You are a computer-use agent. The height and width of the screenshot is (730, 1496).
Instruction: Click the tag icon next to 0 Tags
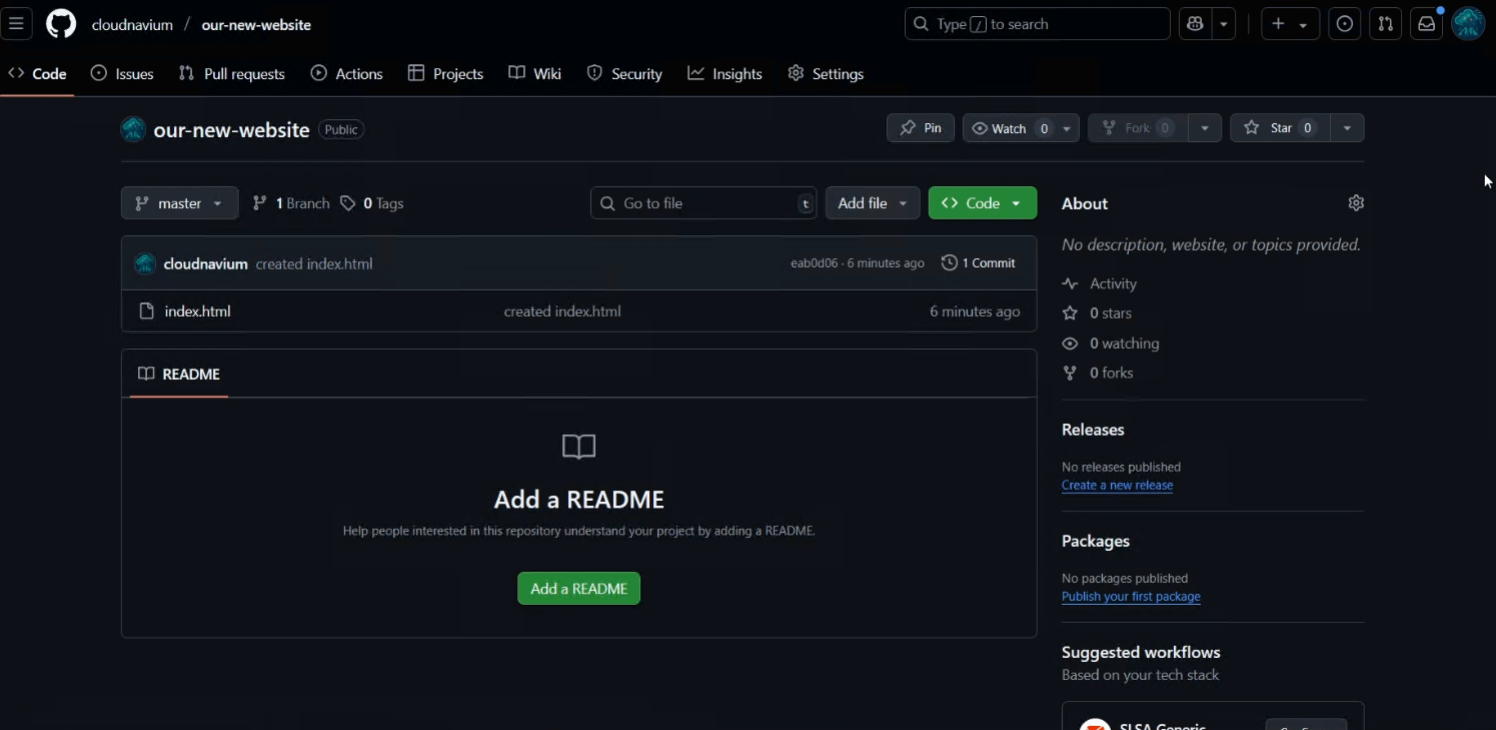pyautogui.click(x=347, y=203)
